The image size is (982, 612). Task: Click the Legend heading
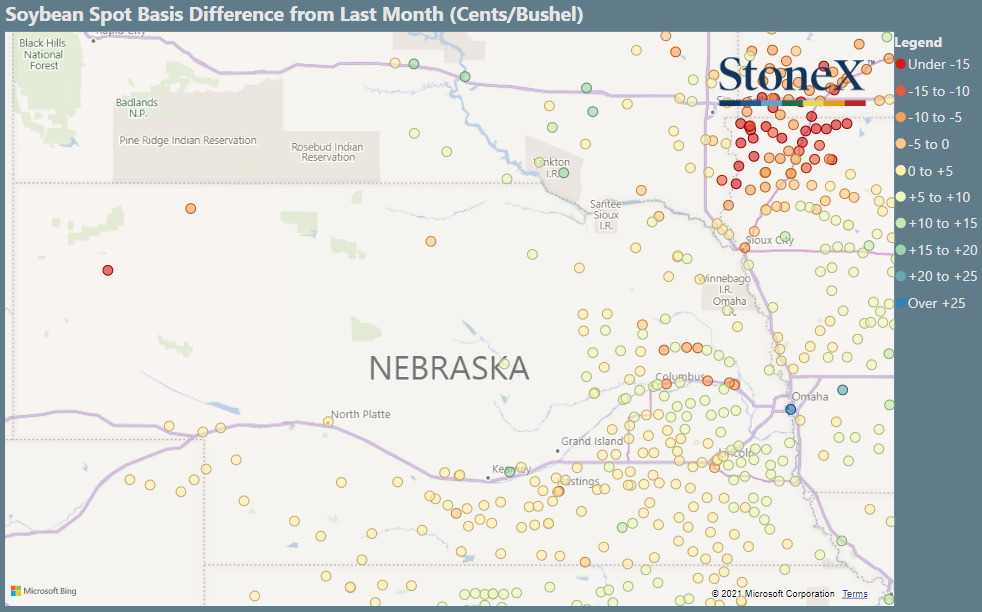[x=918, y=42]
